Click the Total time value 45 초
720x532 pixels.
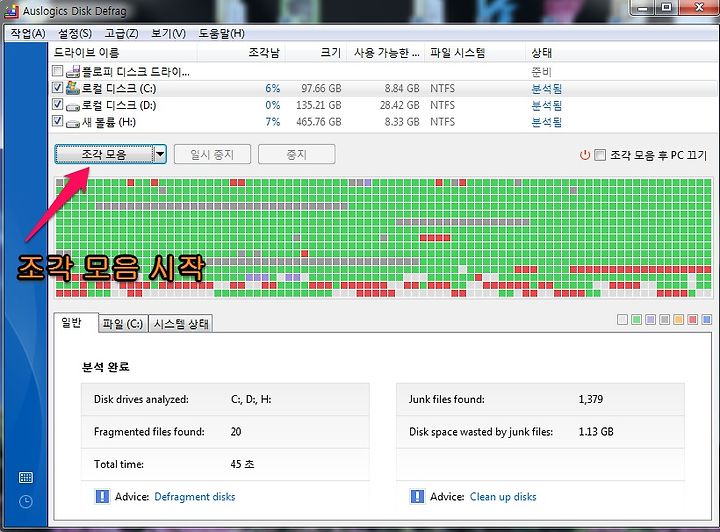click(x=242, y=464)
